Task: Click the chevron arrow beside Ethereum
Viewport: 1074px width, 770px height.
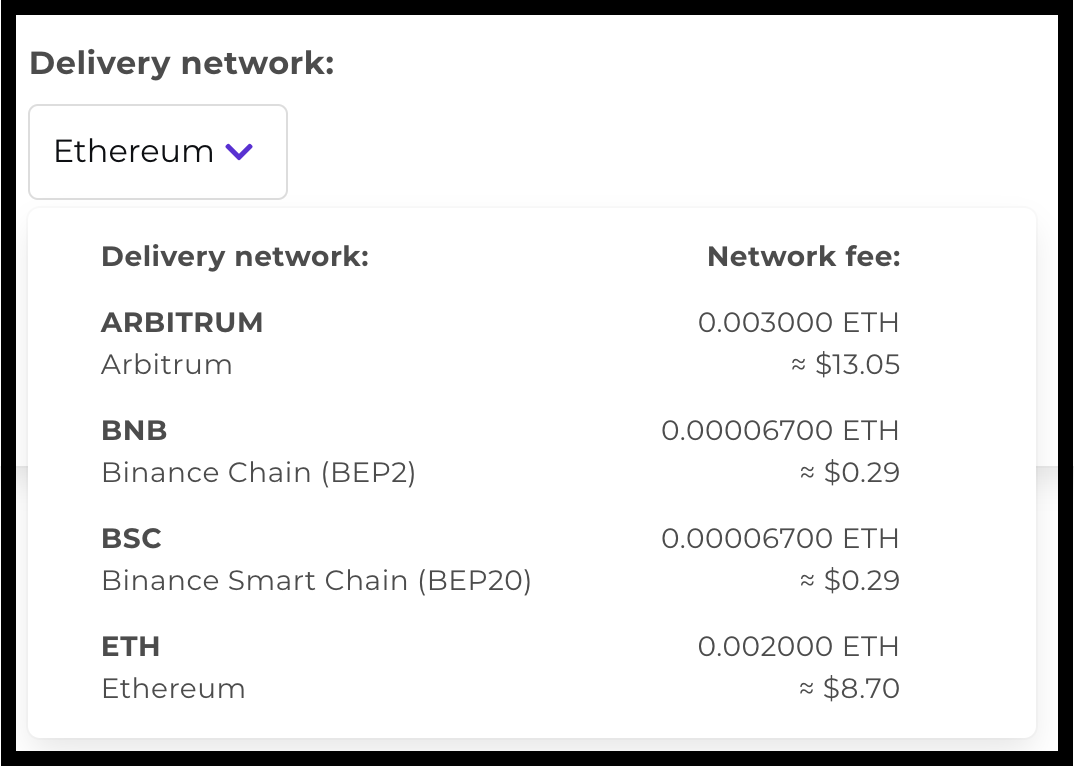Action: pos(238,151)
